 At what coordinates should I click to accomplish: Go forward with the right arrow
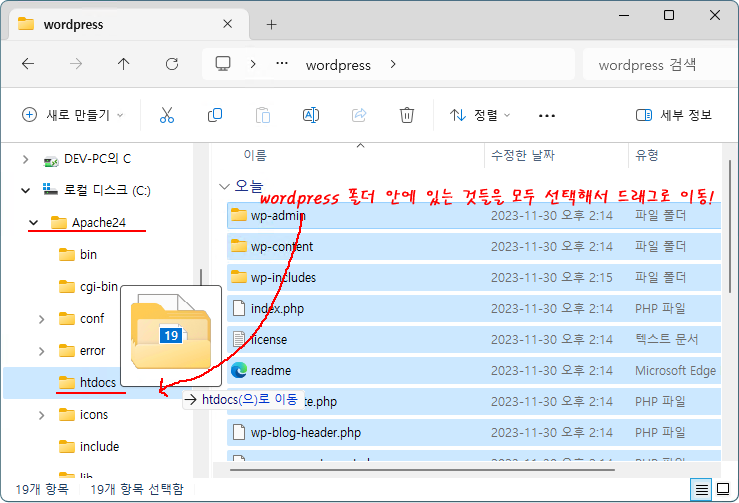tap(76, 64)
